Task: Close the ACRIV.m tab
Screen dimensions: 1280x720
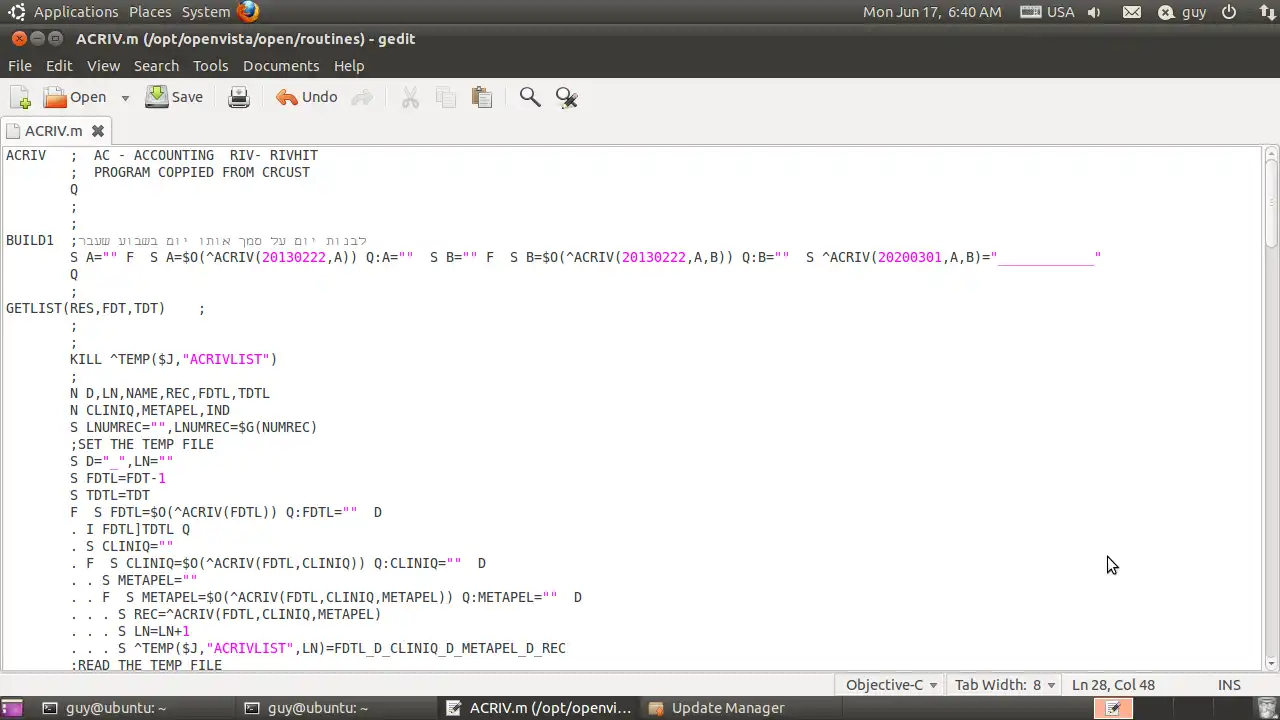Action: (98, 131)
